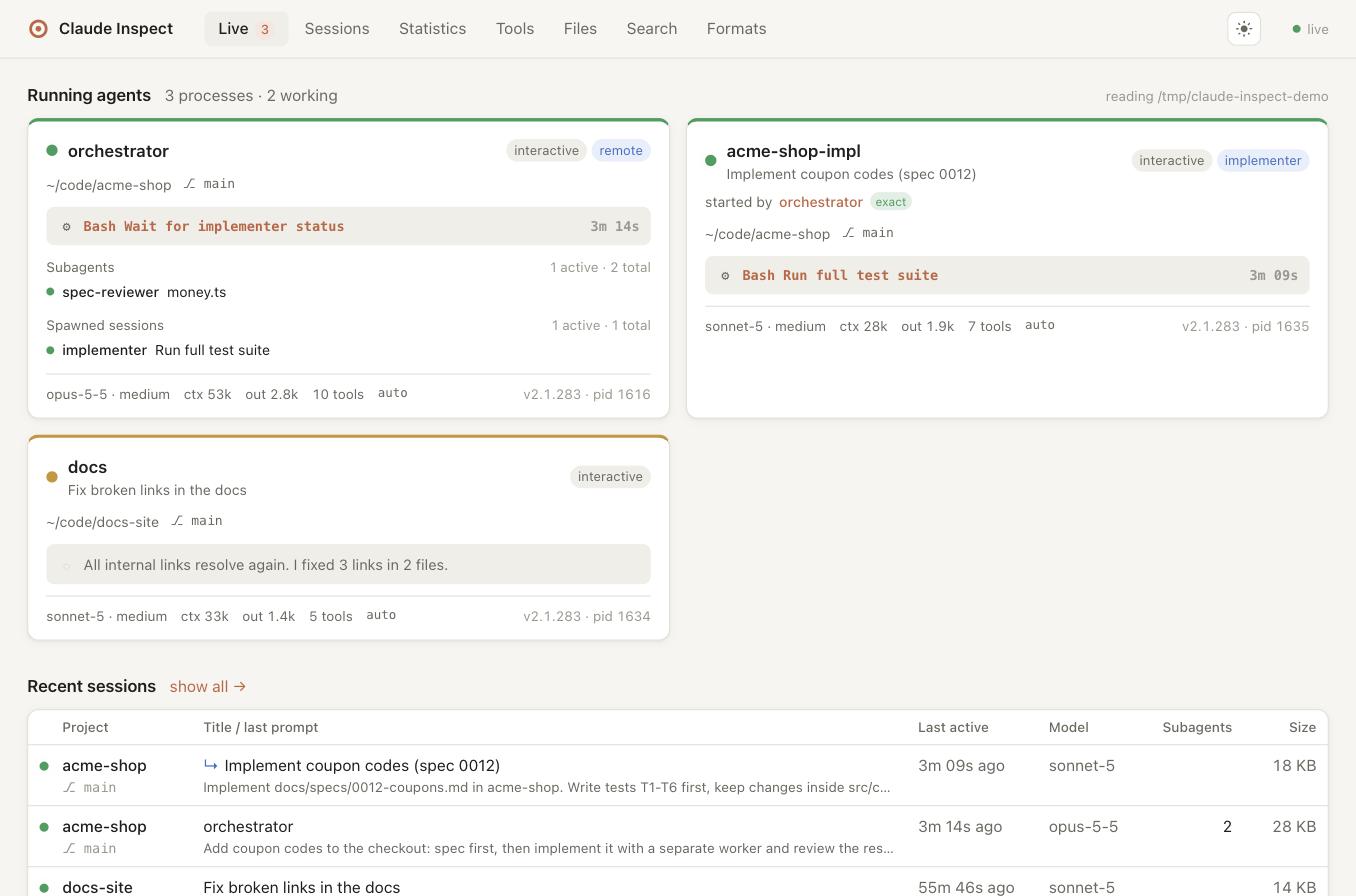Click the Claude Inspect logo icon
This screenshot has height=896, width=1356.
[x=38, y=29]
